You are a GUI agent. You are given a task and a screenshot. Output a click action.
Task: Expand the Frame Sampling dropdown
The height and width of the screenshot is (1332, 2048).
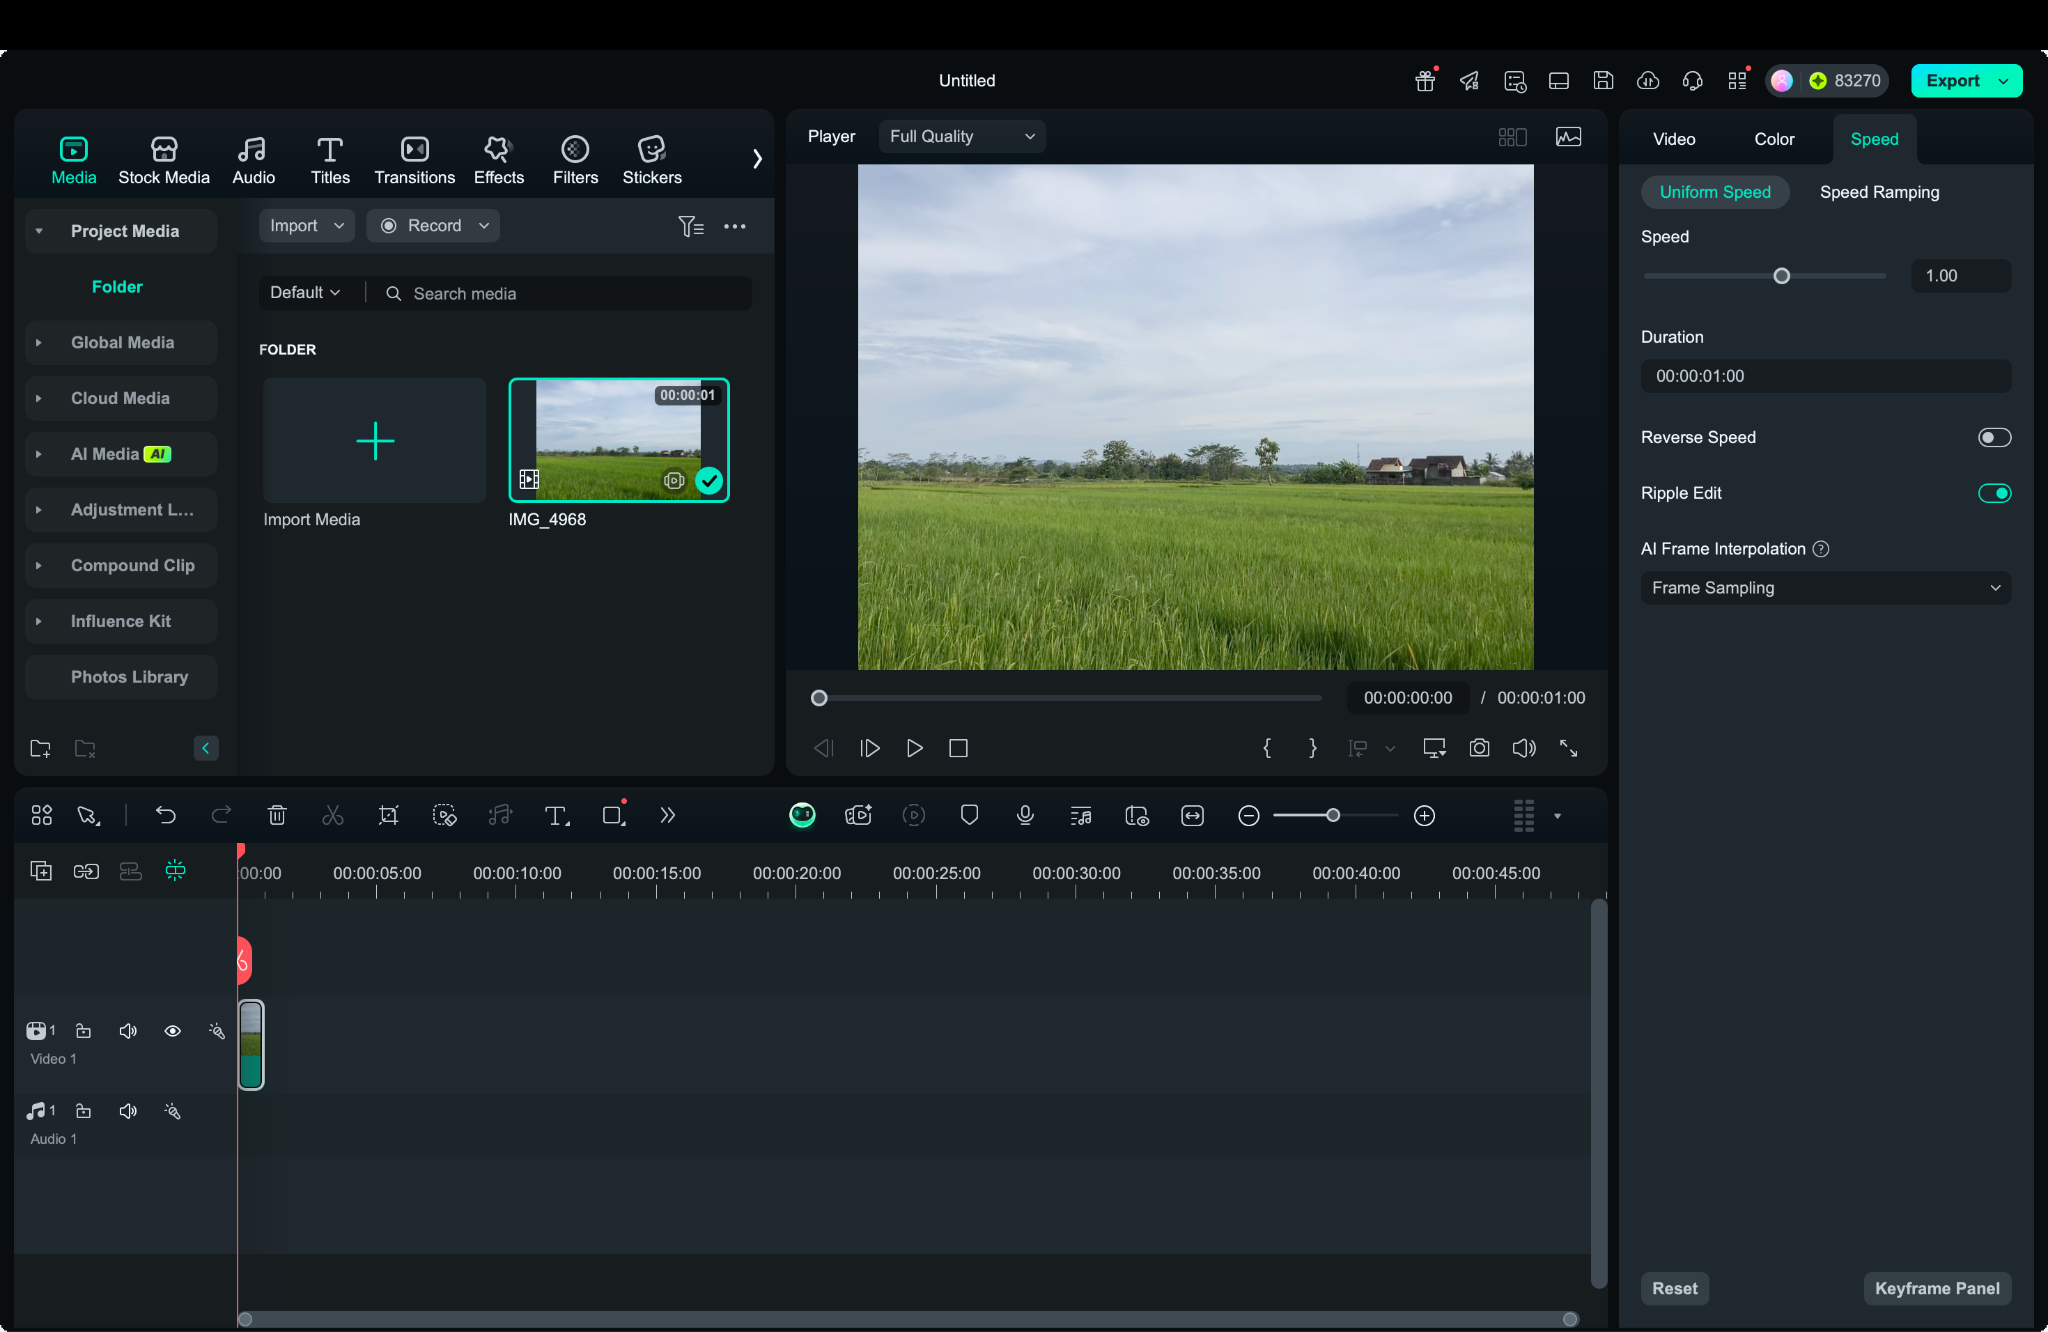pyautogui.click(x=1824, y=588)
